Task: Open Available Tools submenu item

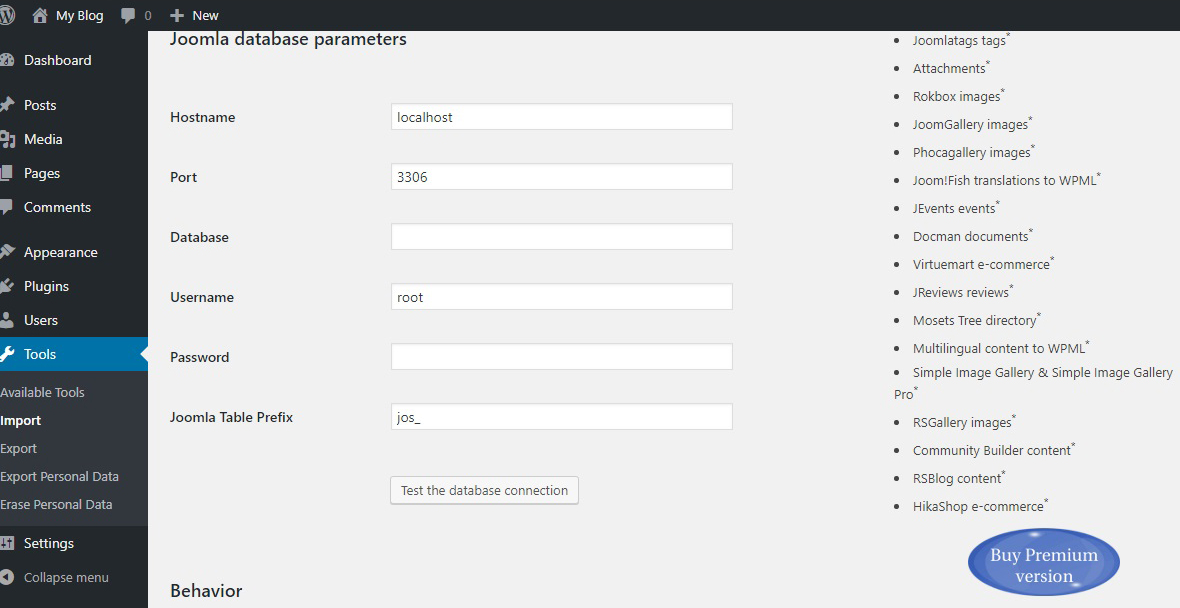Action: (42, 392)
